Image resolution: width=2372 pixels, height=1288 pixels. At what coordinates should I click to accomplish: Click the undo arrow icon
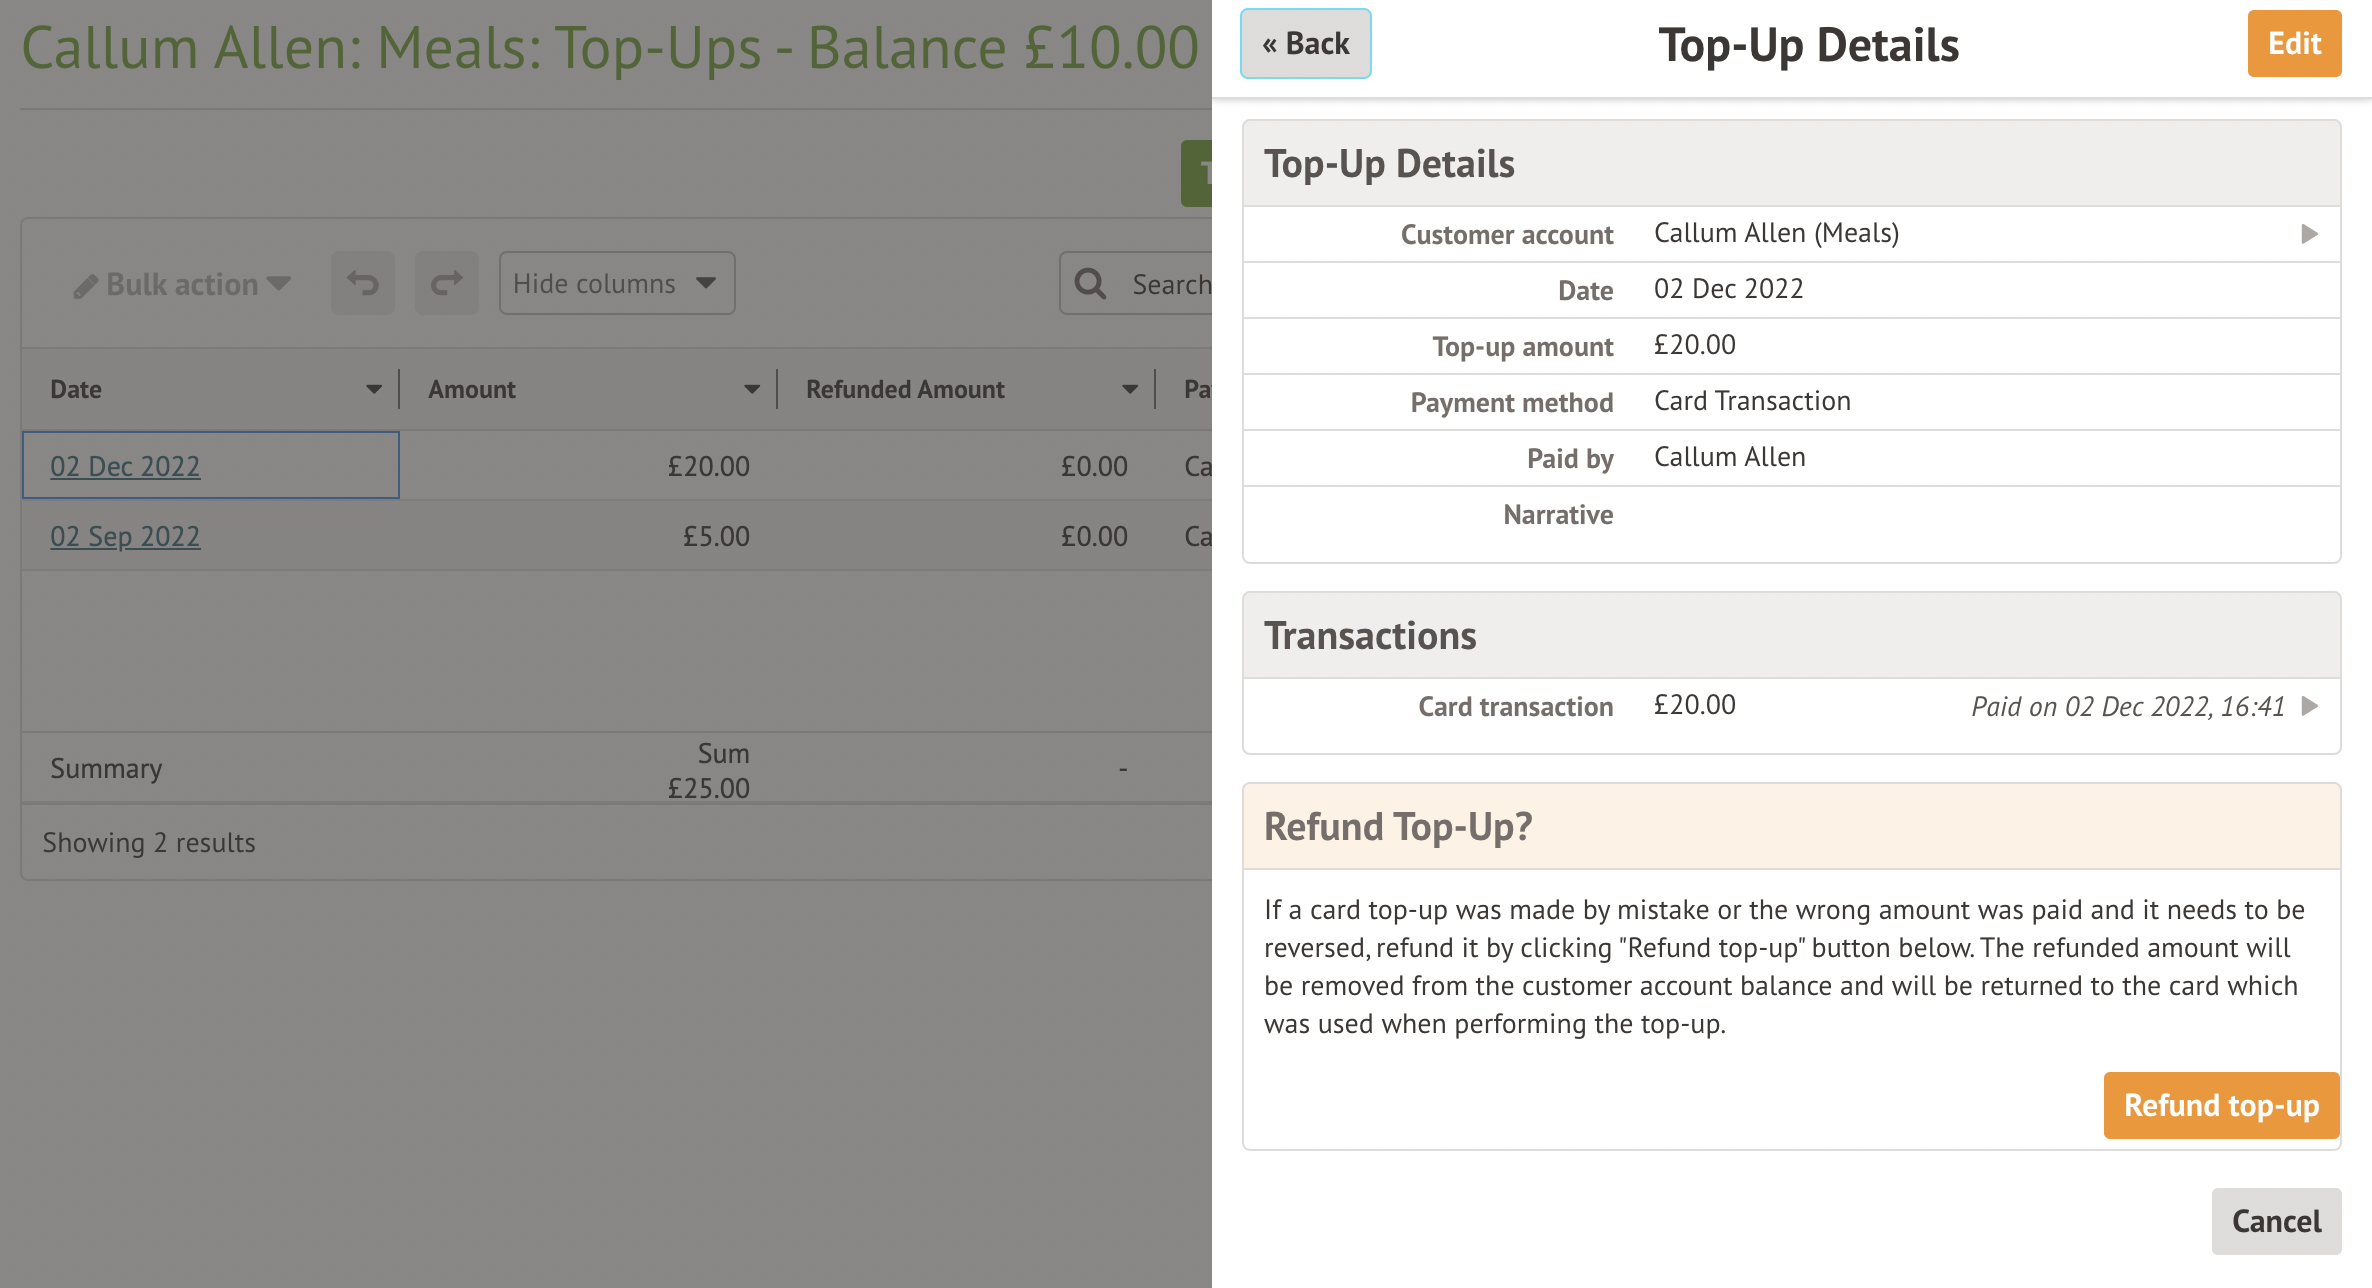363,284
